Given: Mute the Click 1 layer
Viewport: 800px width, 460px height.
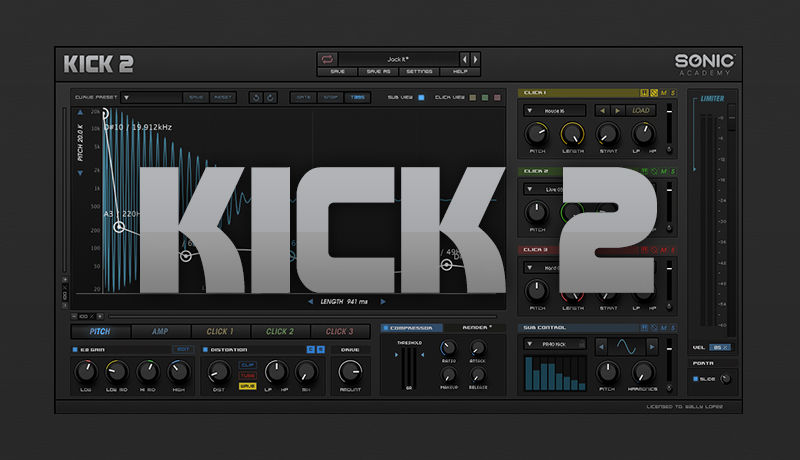Looking at the screenshot, I should pyautogui.click(x=663, y=93).
